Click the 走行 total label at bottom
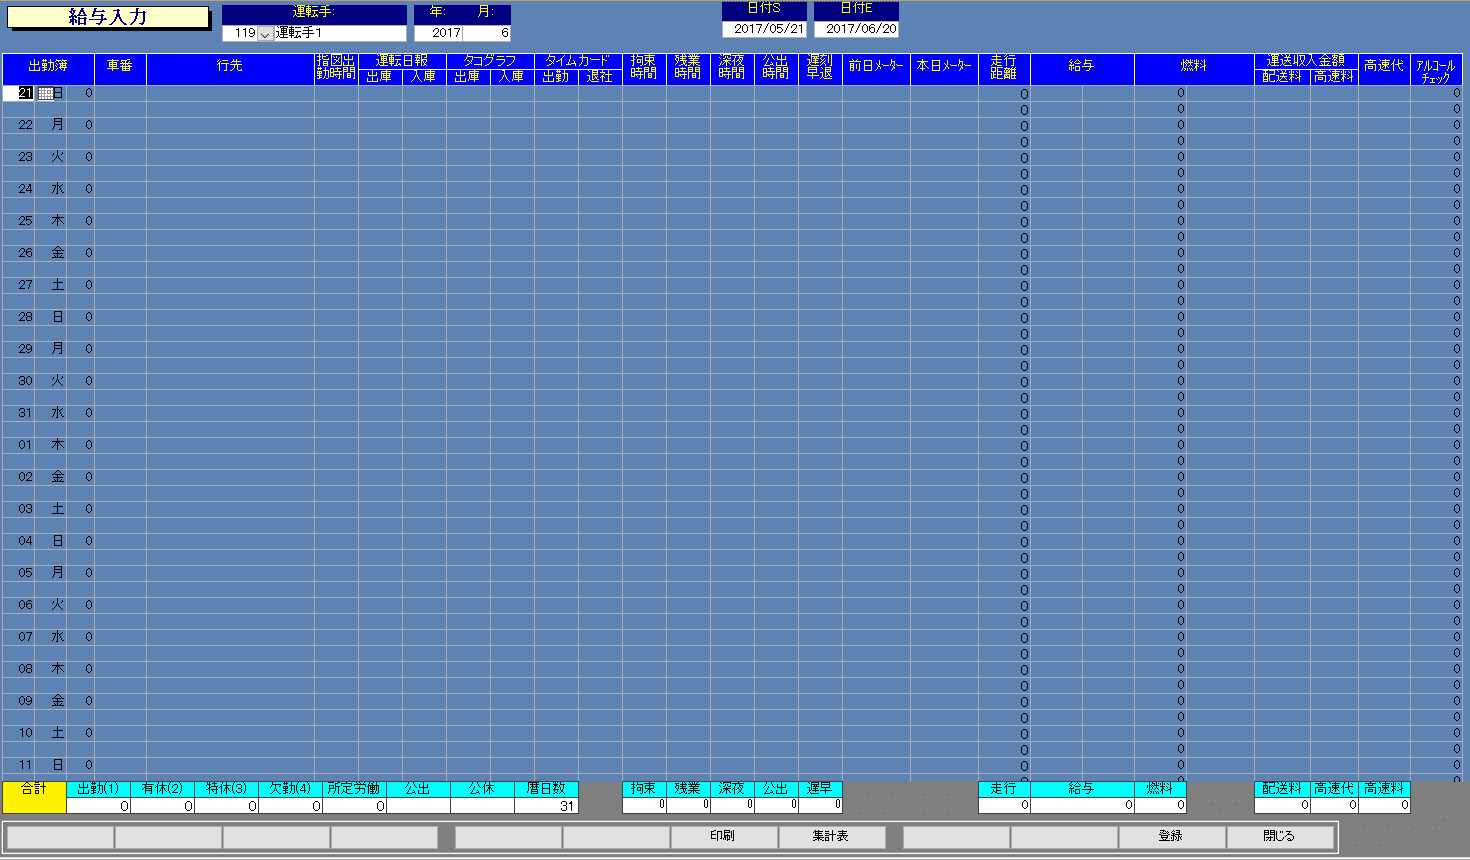Screen dimensions: 1470x860 tap(1004, 789)
